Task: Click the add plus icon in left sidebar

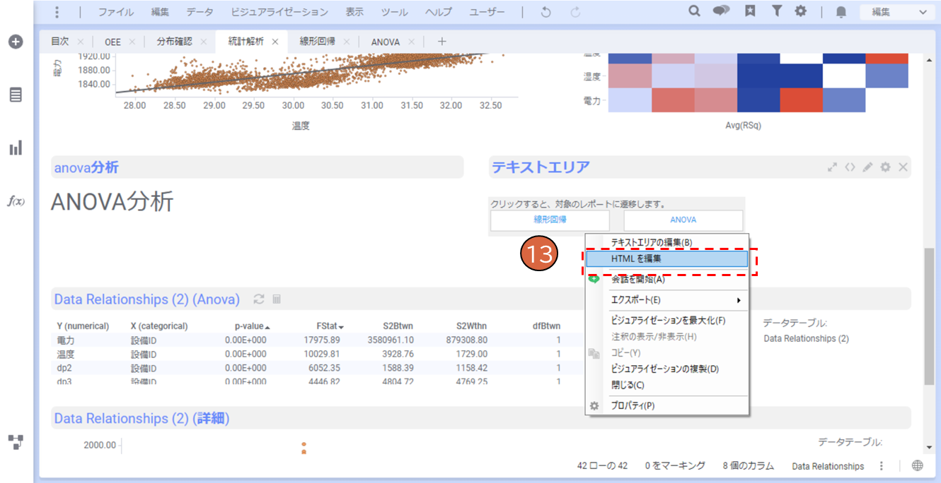Action: pyautogui.click(x=16, y=42)
